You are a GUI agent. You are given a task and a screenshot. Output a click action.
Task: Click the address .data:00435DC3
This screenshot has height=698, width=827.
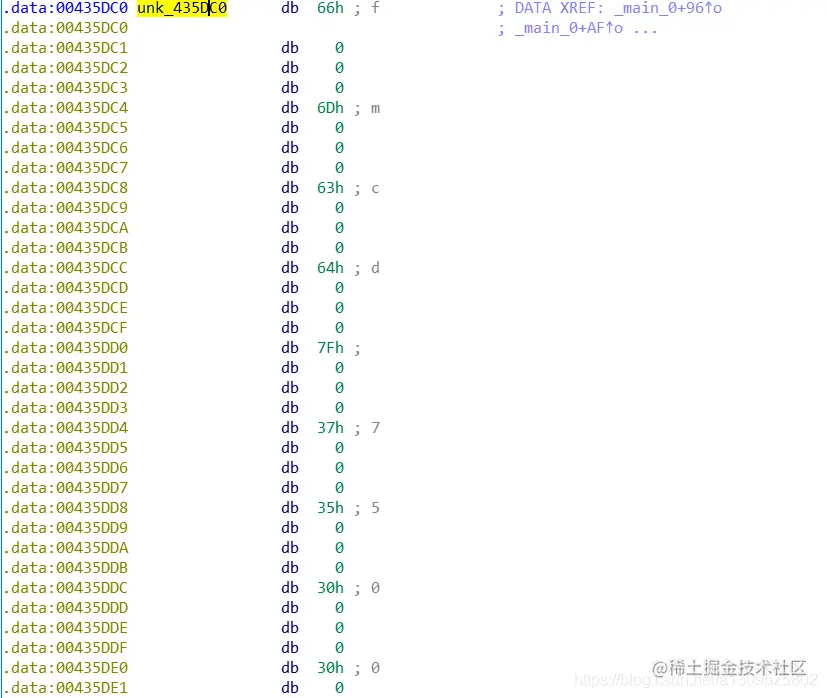[x=65, y=88]
